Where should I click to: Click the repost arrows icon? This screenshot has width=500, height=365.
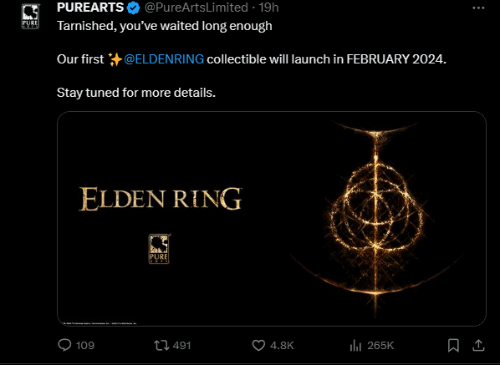pos(161,345)
